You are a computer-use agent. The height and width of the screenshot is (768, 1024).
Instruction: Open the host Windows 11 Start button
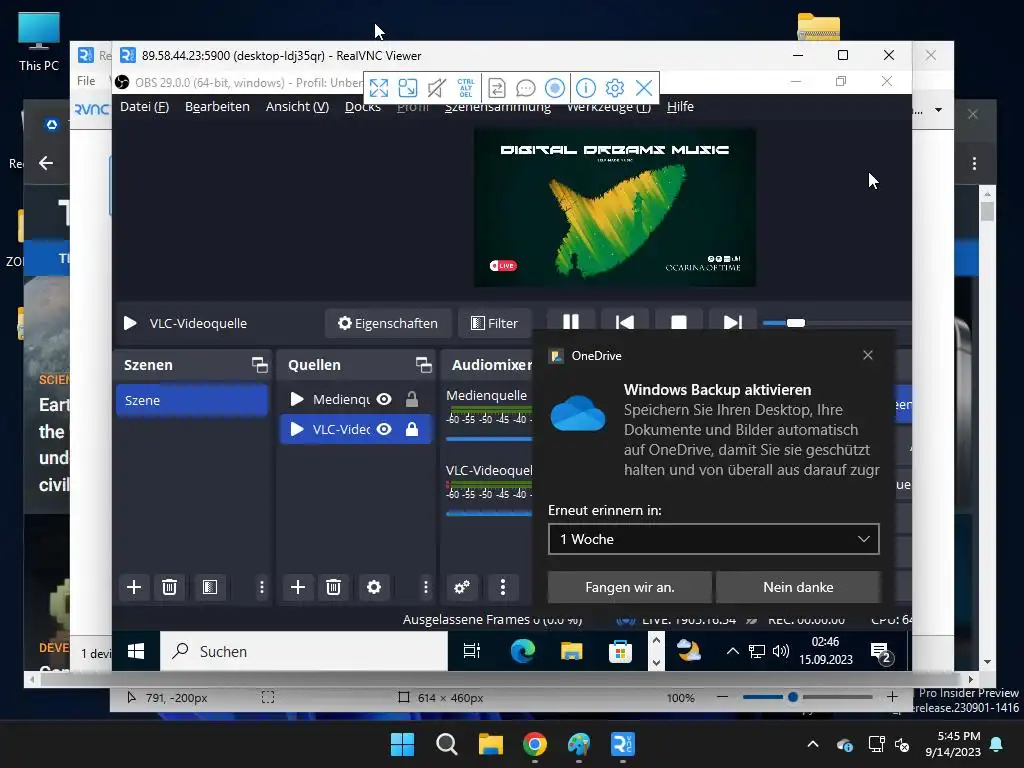[x=402, y=744]
